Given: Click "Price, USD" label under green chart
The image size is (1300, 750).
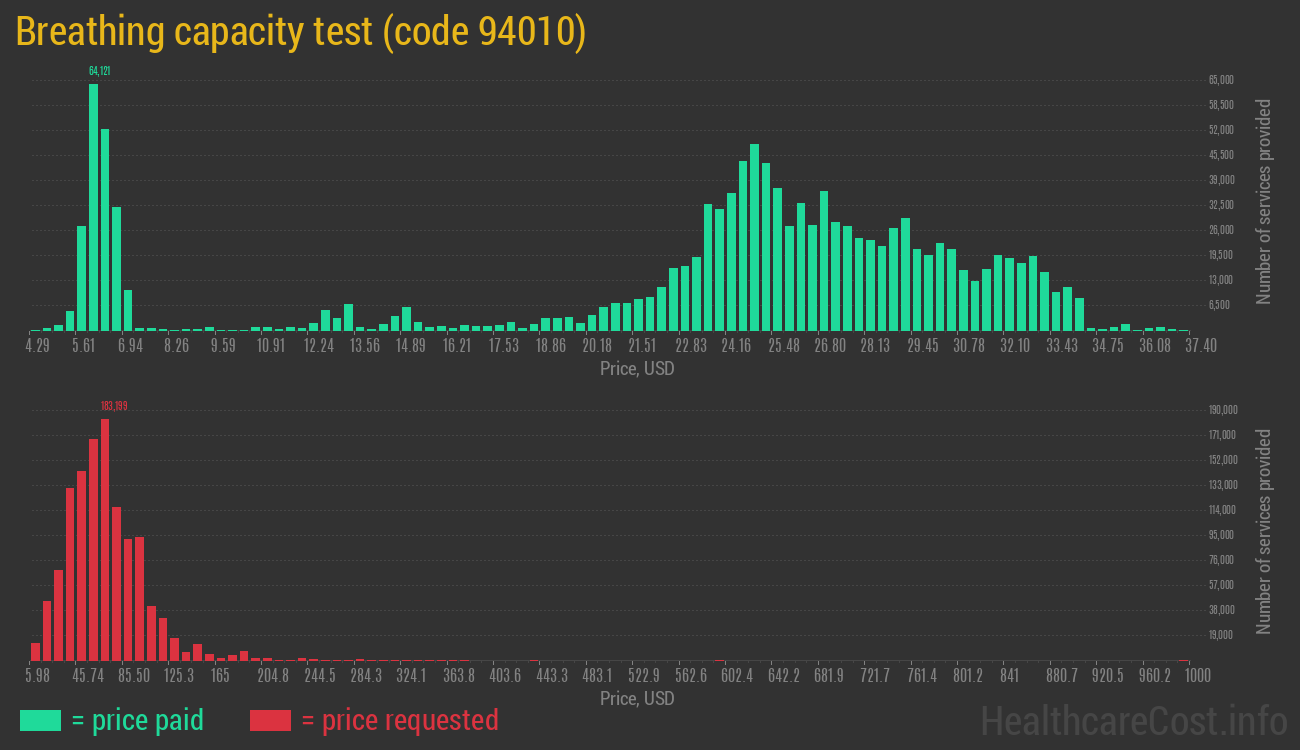Looking at the screenshot, I should (637, 369).
